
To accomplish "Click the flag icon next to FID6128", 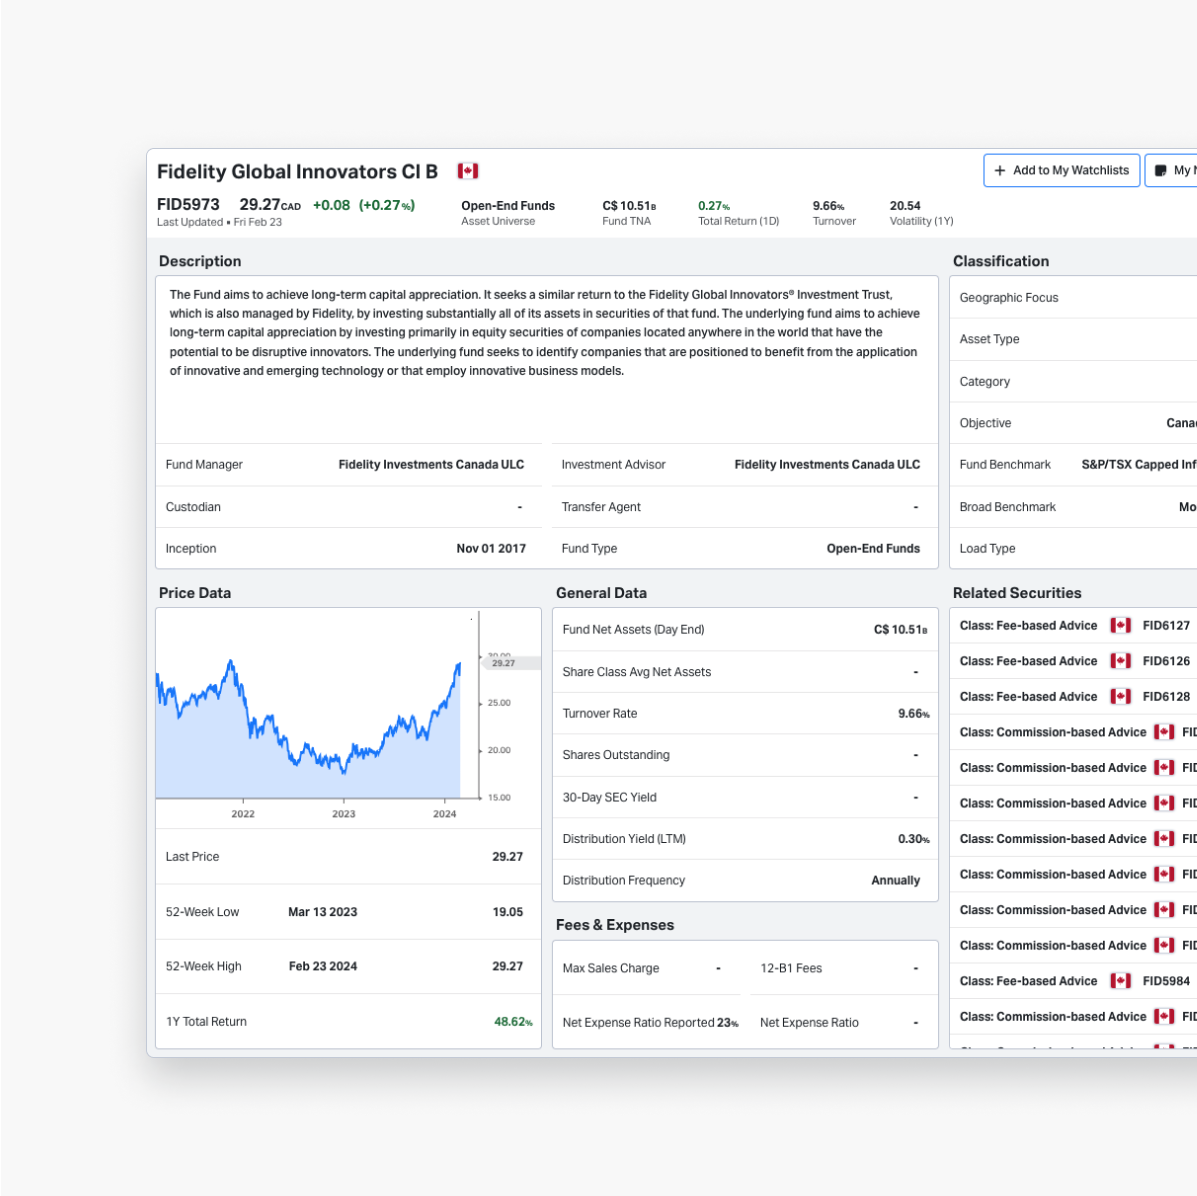I will (1121, 696).
